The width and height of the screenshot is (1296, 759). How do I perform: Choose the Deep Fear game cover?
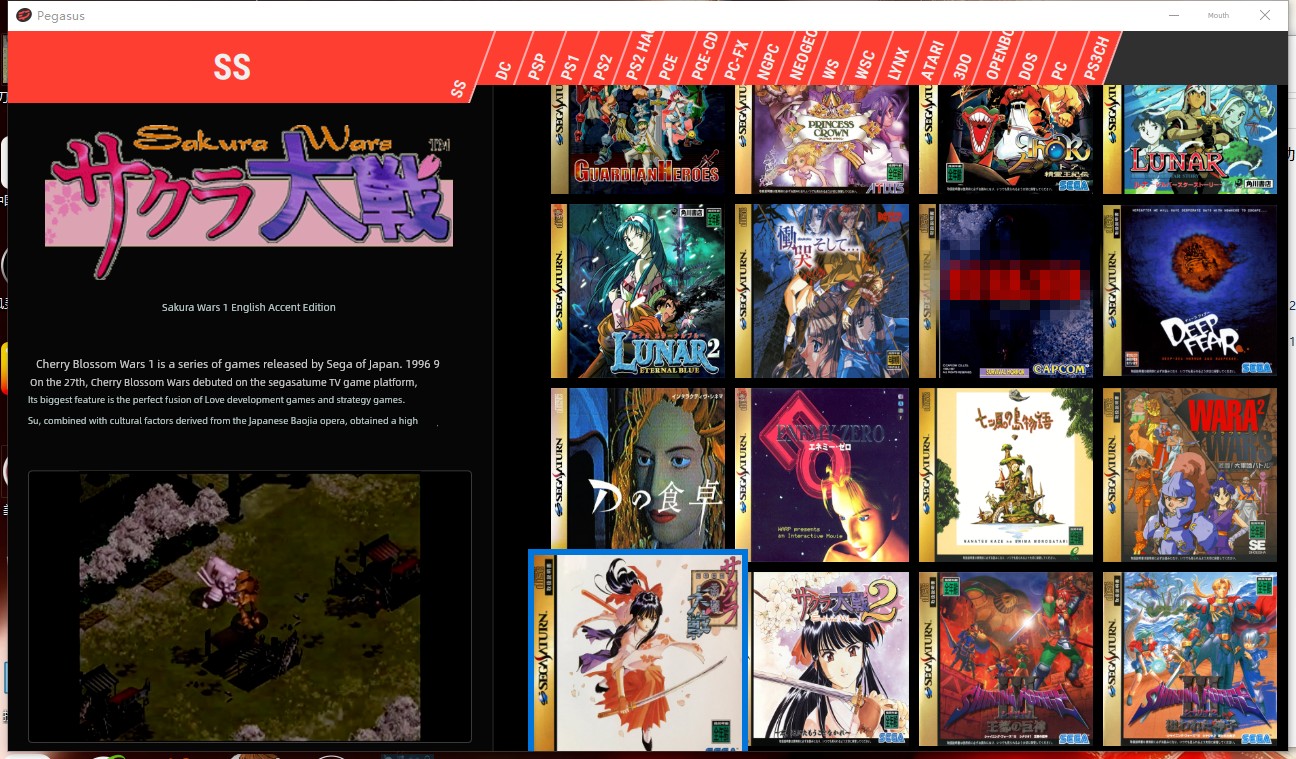[1190, 291]
